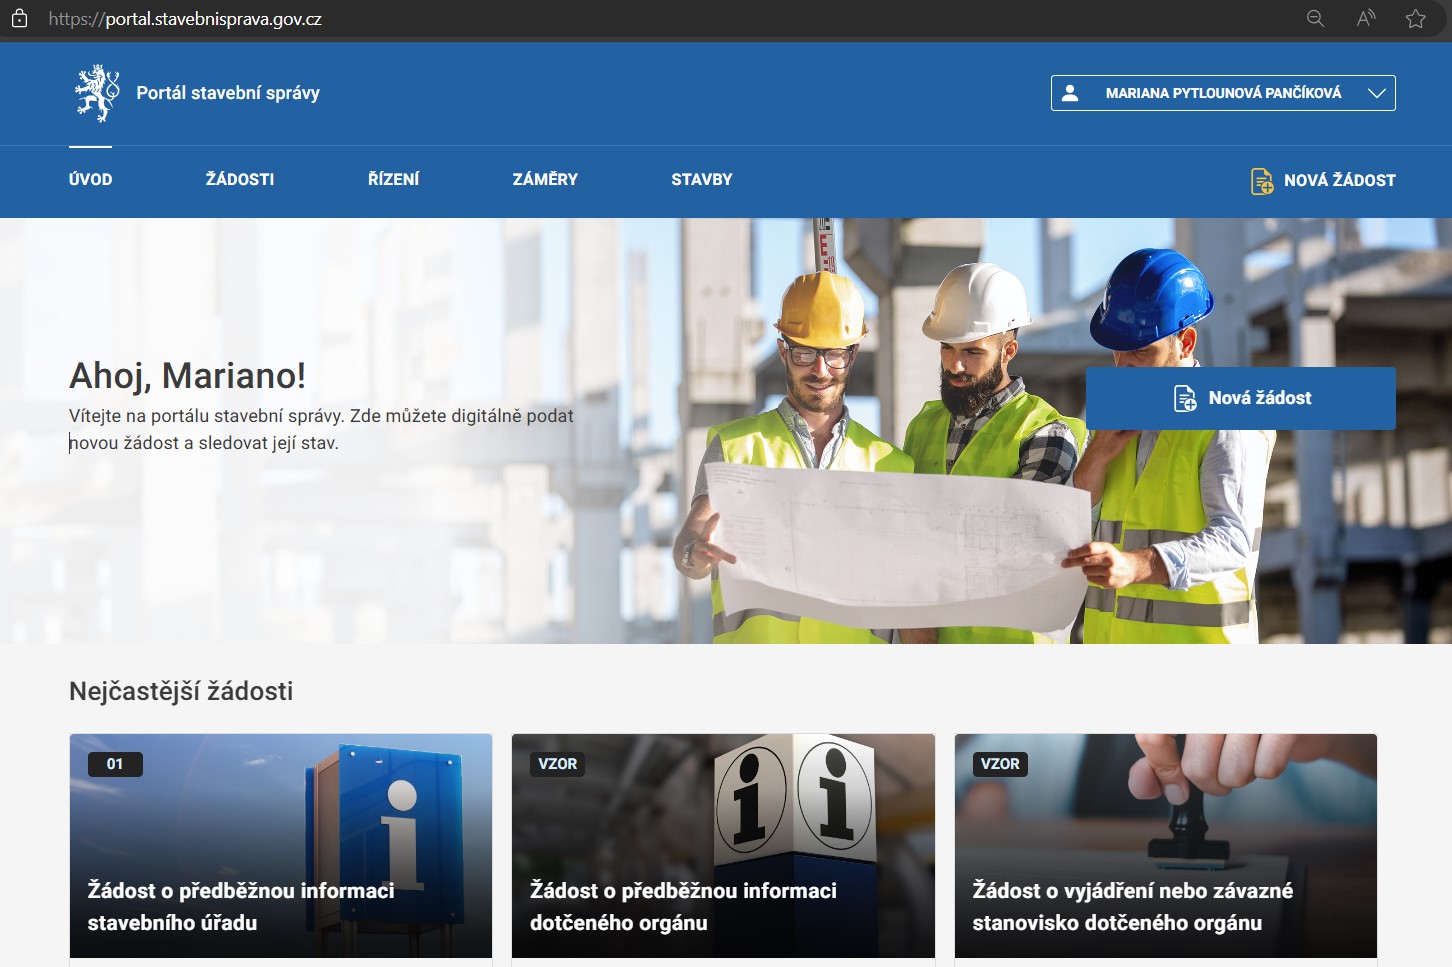
Task: Click the VZOR badge on závazné stanovisko card
Action: tap(1000, 764)
